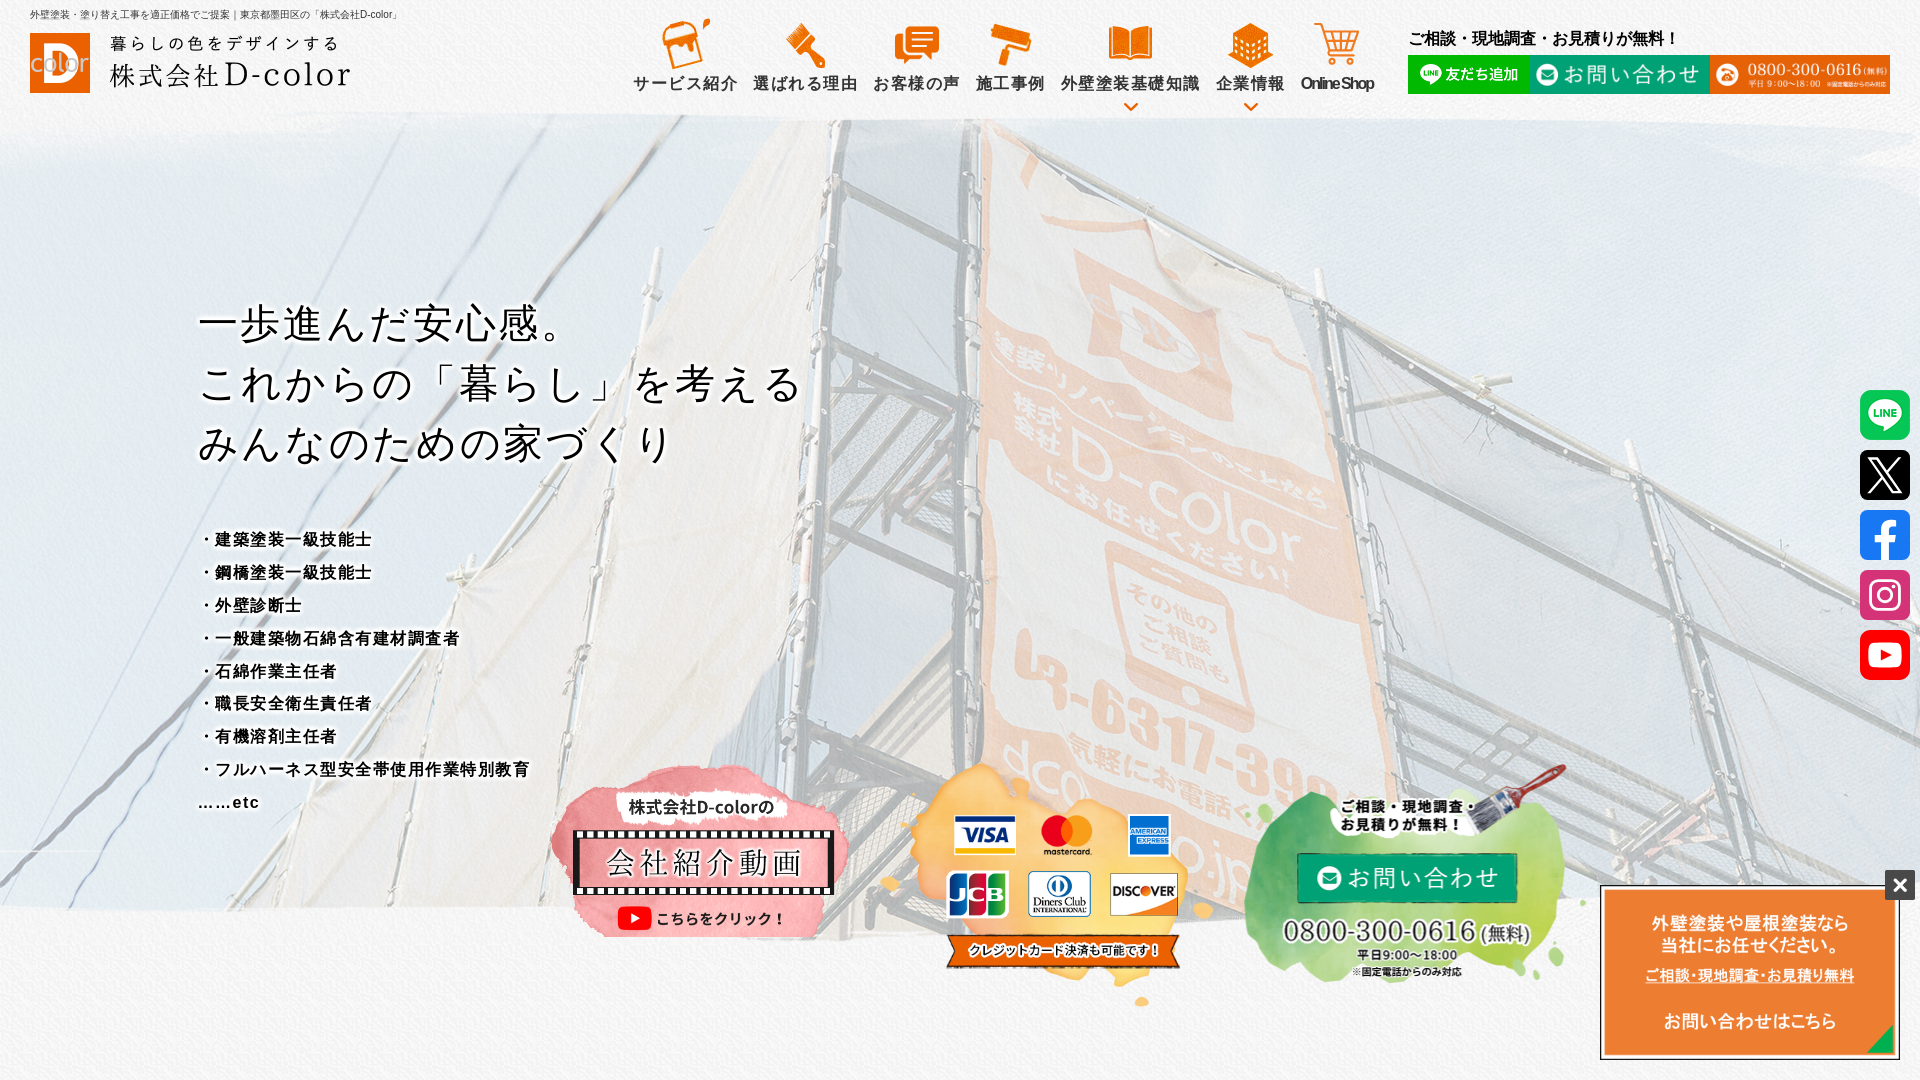Open the LINE icon in right sidebar
Image resolution: width=1920 pixels, height=1080 pixels.
[x=1884, y=415]
